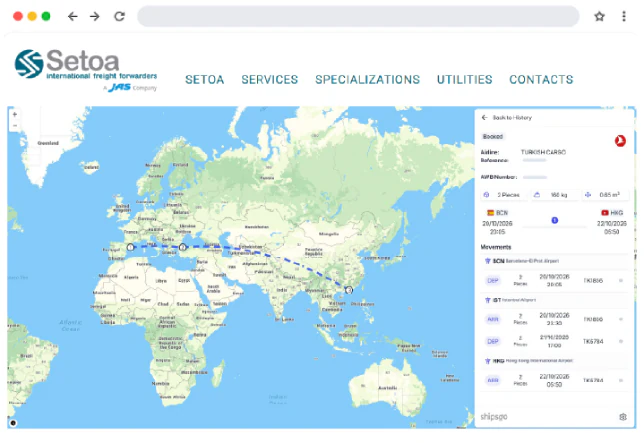The width and height of the screenshot is (644, 443).
Task: Click status dot on IST arrival row
Action: pyautogui.click(x=621, y=319)
